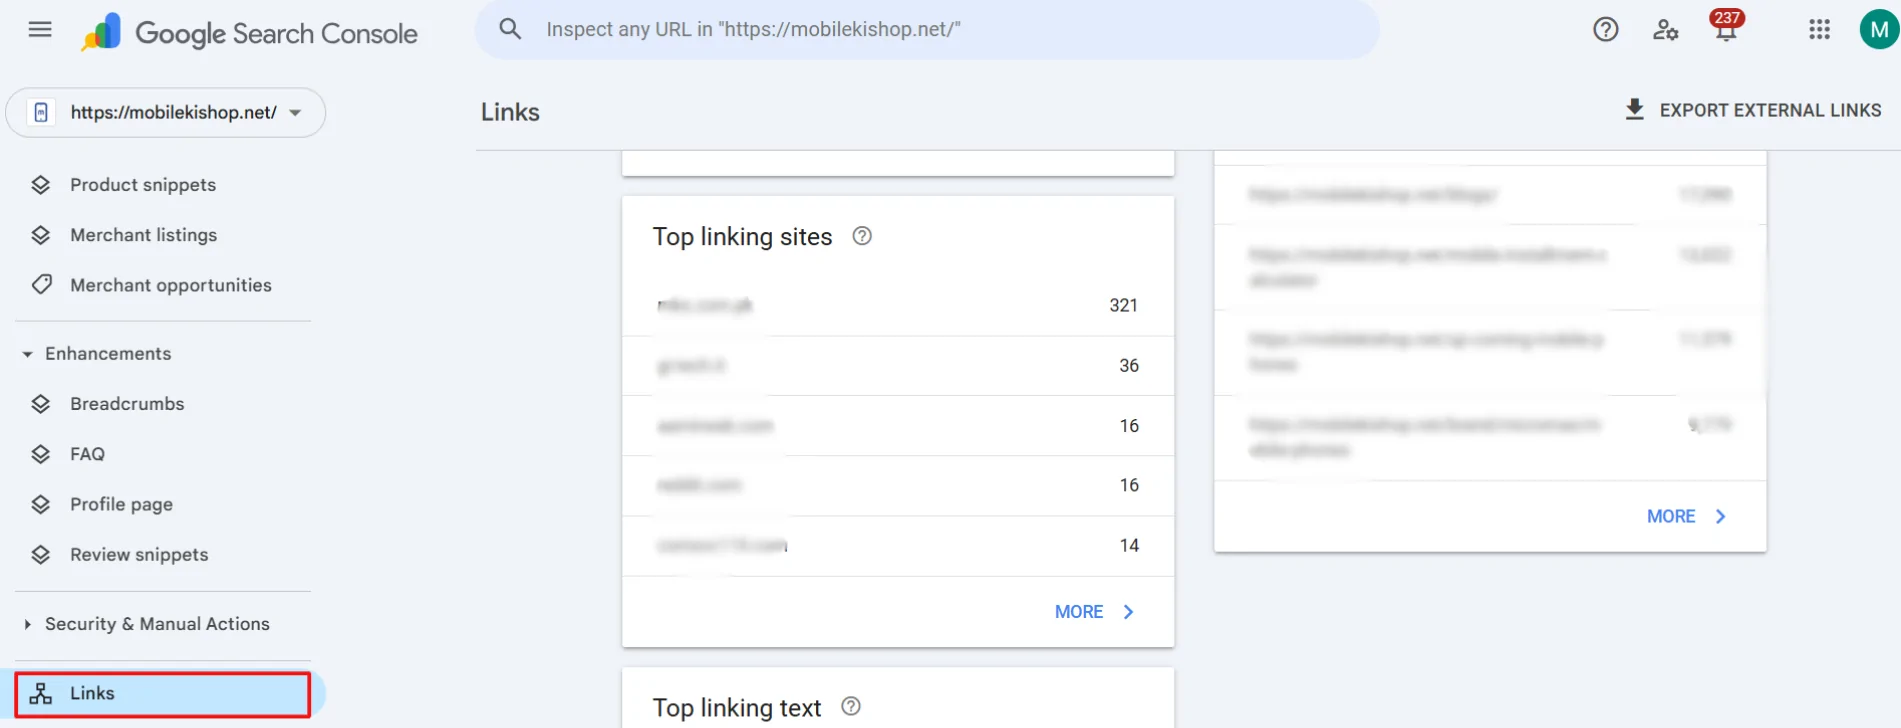Collapse the Enhancements section
The image size is (1901, 728).
click(x=27, y=353)
